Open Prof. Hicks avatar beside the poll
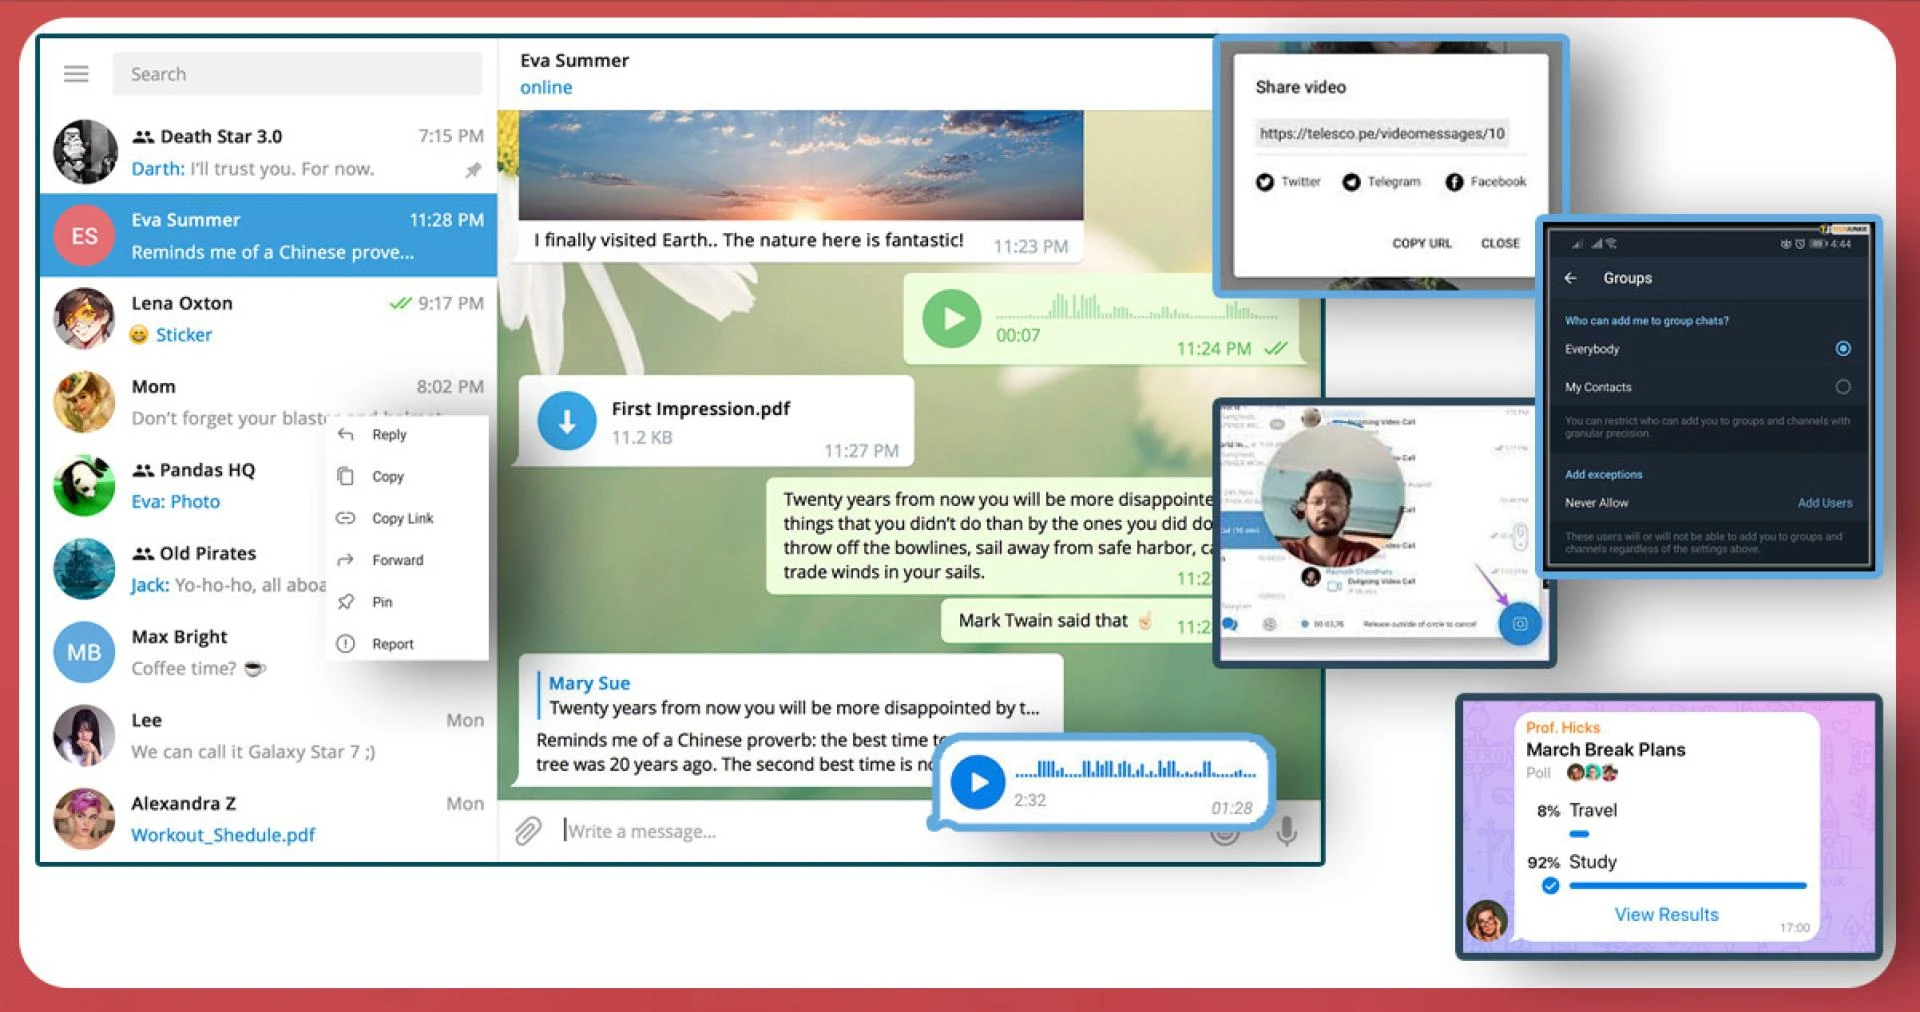The width and height of the screenshot is (1920, 1012). point(1486,920)
